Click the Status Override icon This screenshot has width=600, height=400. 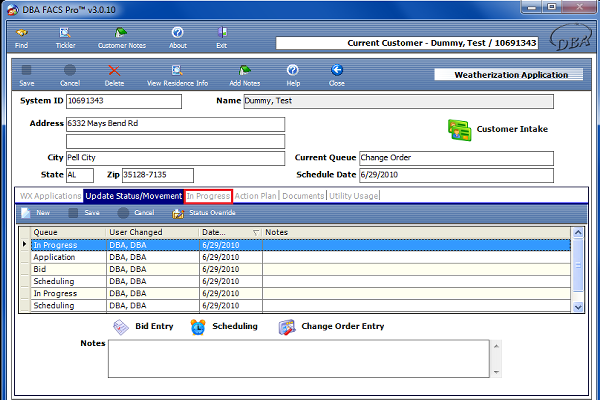coord(178,213)
